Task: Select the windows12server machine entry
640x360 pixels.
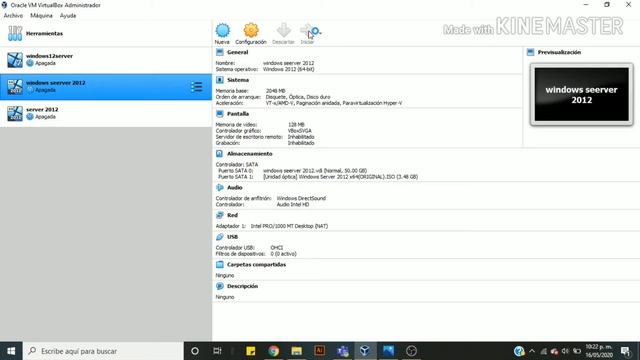Action: pos(106,60)
